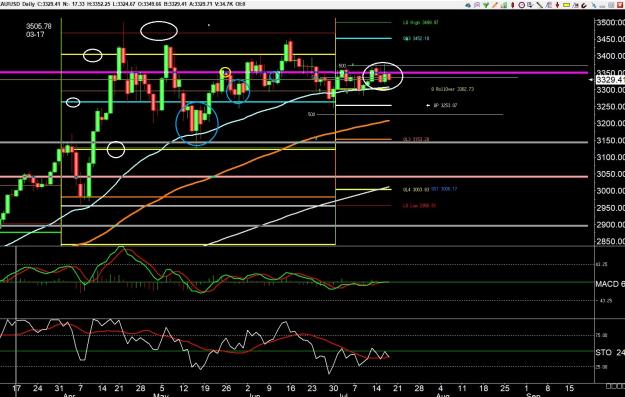Viewport: 625px width, 397px height.
Task: Select the pencil drawing tool
Action: coord(495,5)
